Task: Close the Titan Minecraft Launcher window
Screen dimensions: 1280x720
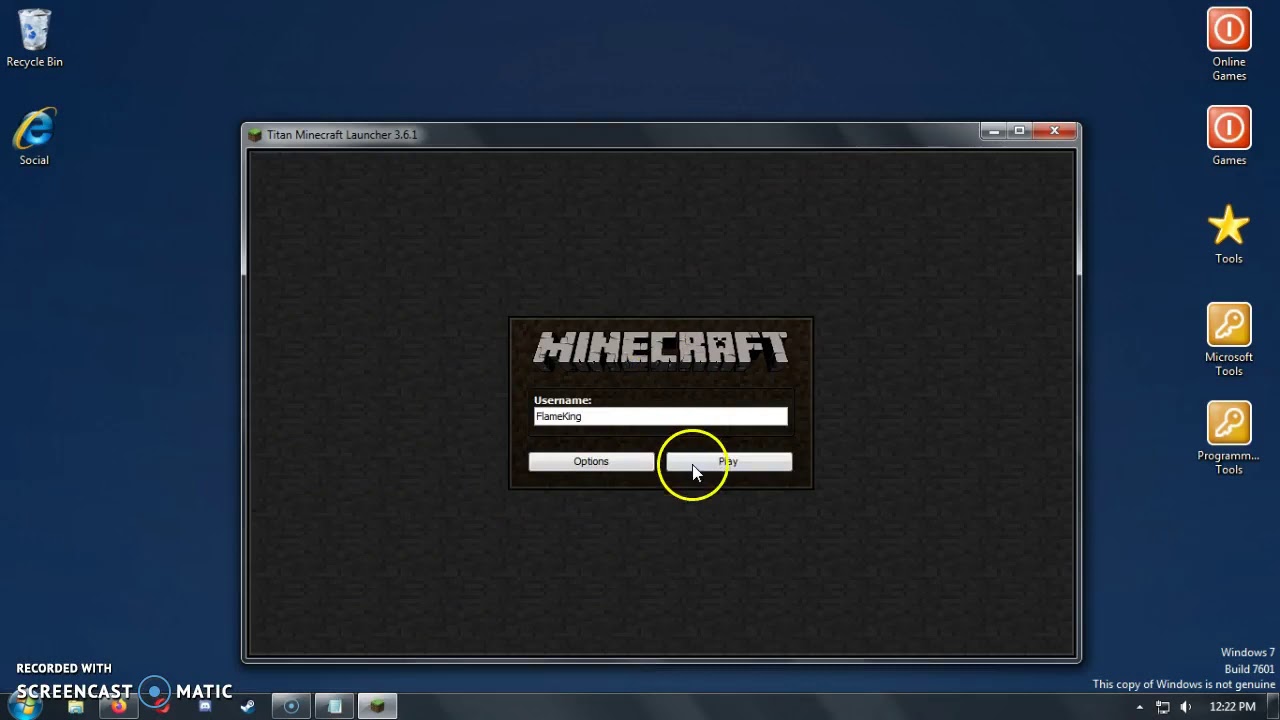Action: [x=1054, y=131]
